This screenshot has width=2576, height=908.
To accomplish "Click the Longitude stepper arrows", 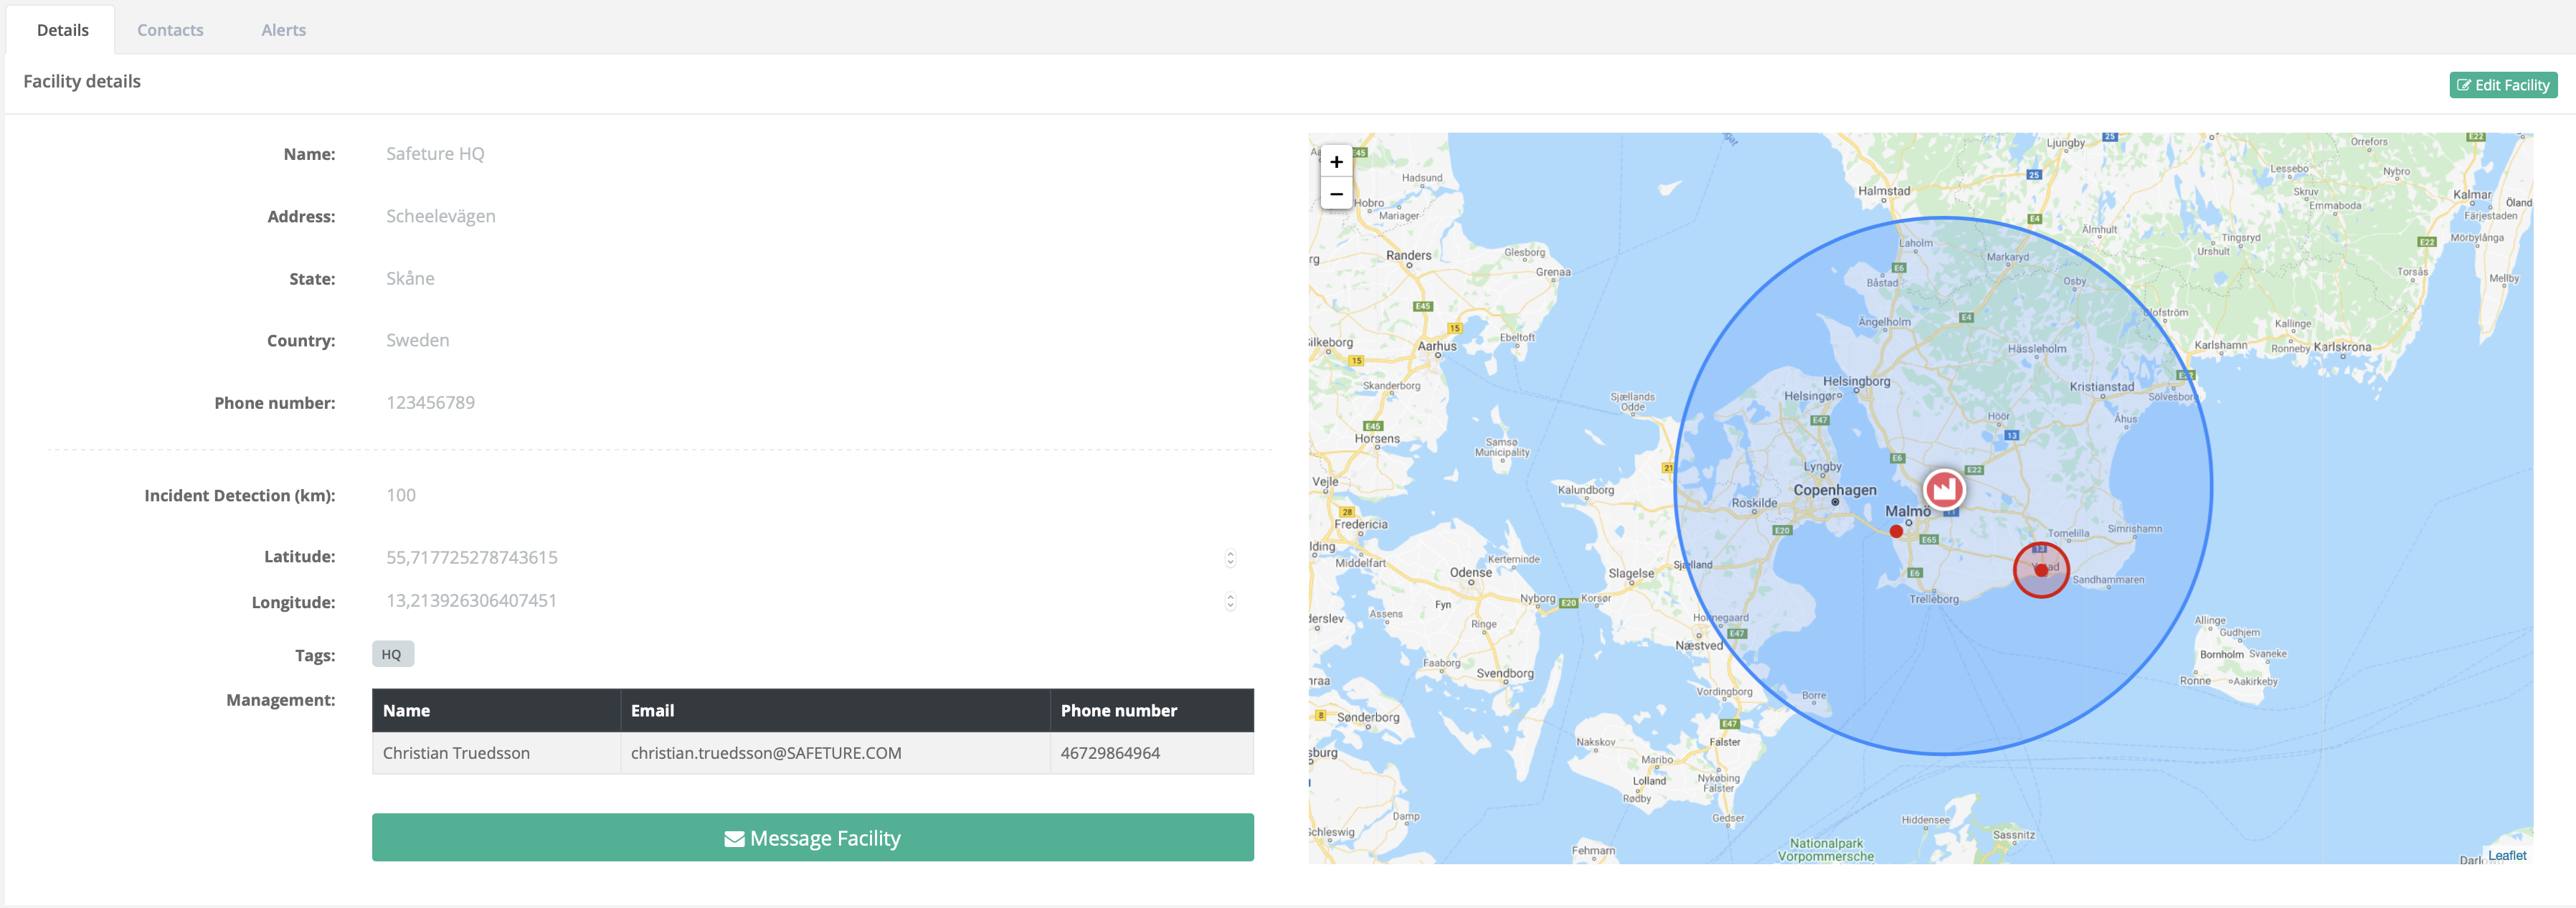I will coord(1230,601).
